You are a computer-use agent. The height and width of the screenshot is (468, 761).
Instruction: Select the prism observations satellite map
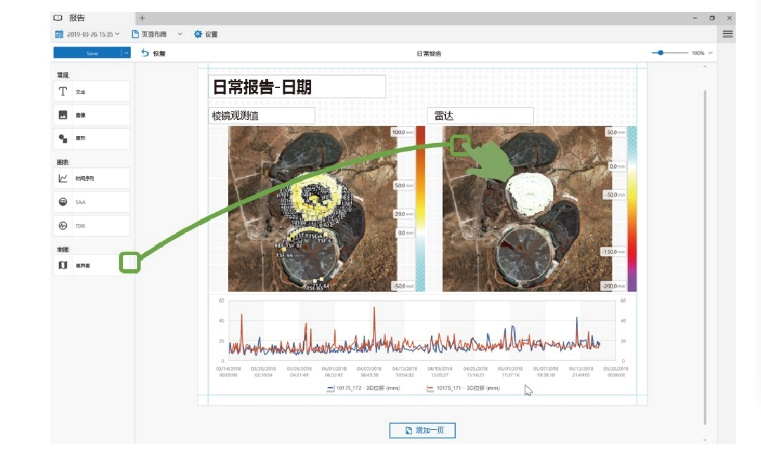pyautogui.click(x=312, y=209)
